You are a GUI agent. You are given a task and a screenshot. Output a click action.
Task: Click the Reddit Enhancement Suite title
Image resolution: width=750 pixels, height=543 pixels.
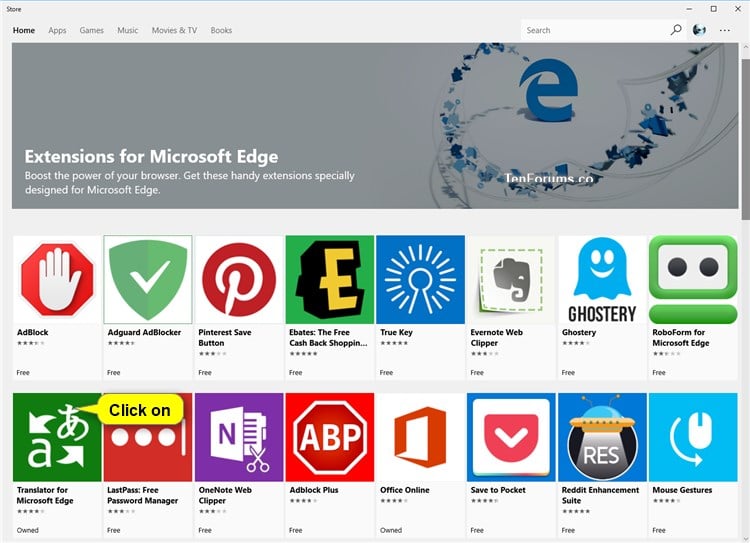coord(600,495)
